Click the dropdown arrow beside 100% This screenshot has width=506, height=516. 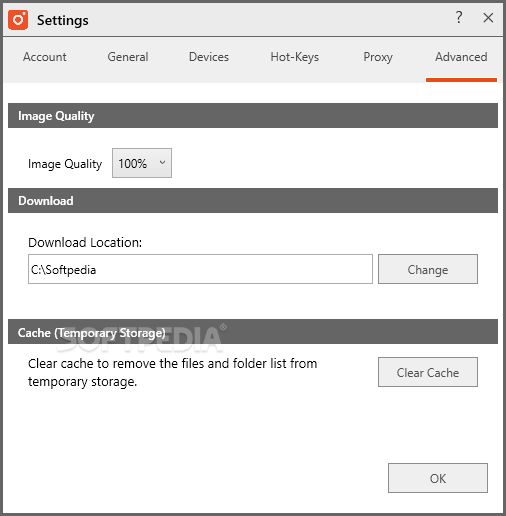162,163
